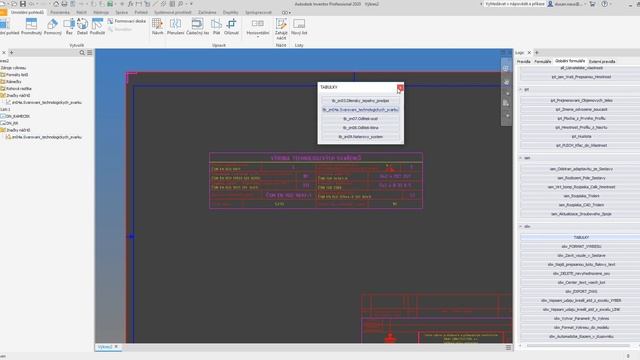This screenshot has width=640, height=360.
Task: Run the iam_Rozpiska_Trideni form
Action: point(581,196)
